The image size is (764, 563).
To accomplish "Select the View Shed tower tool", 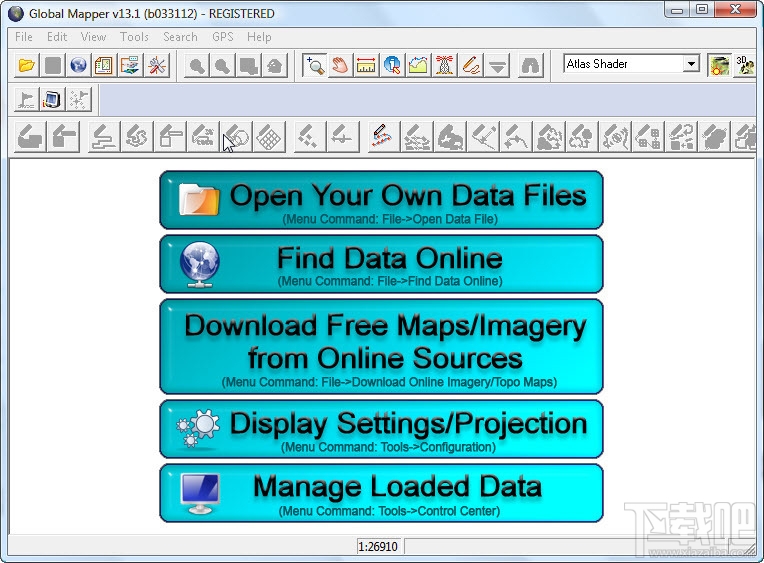I will point(444,65).
